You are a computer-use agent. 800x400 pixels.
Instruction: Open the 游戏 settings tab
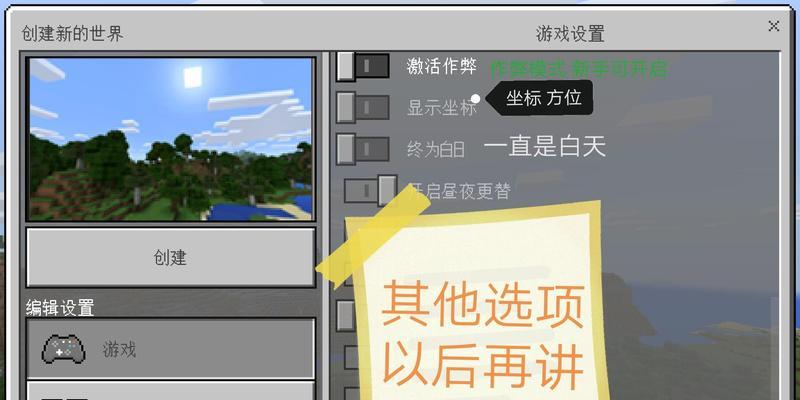pos(170,349)
